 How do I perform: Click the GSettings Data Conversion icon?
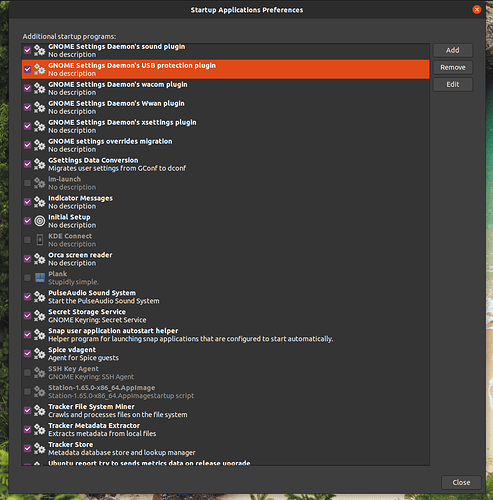tap(39, 164)
